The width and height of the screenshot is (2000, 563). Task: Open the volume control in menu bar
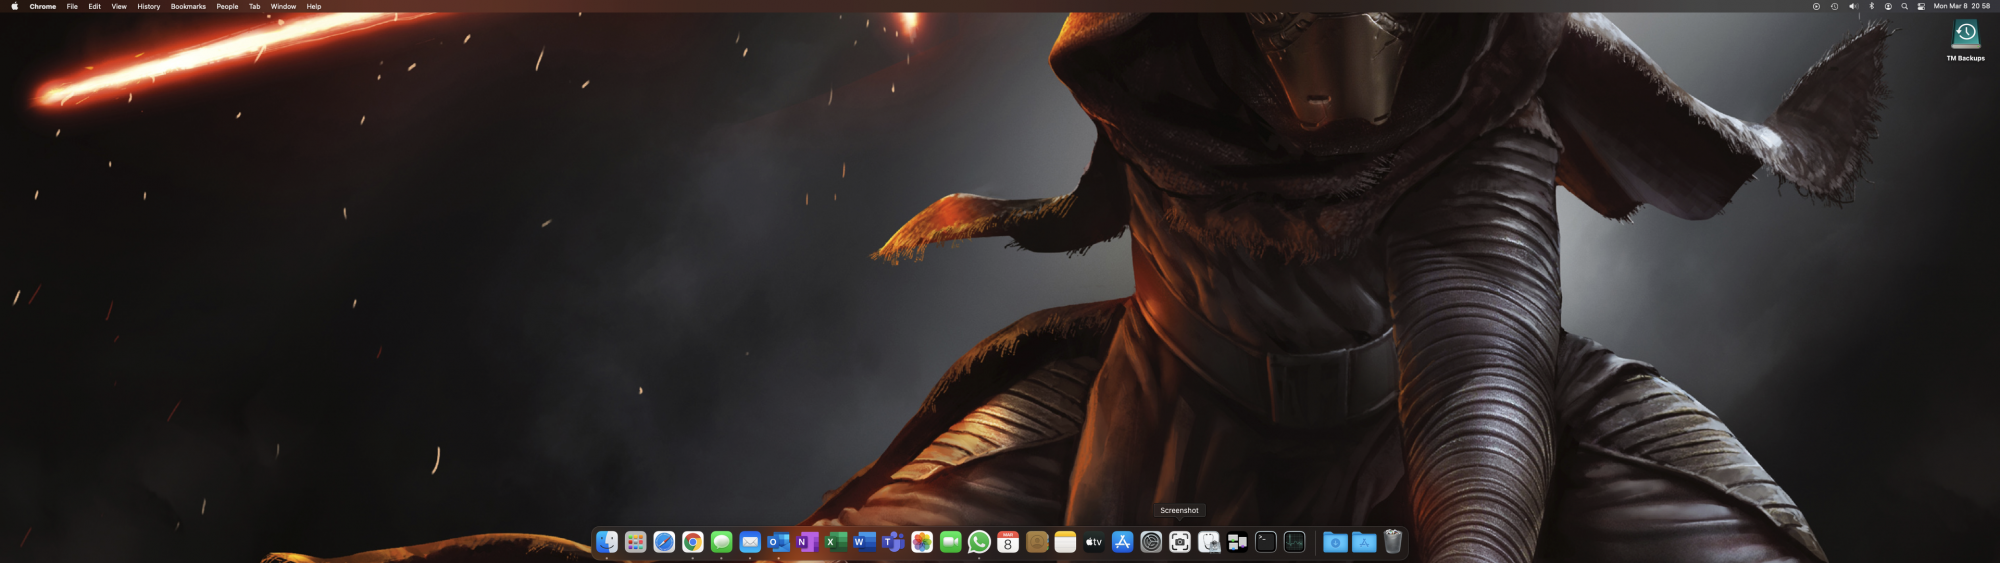point(1853,6)
